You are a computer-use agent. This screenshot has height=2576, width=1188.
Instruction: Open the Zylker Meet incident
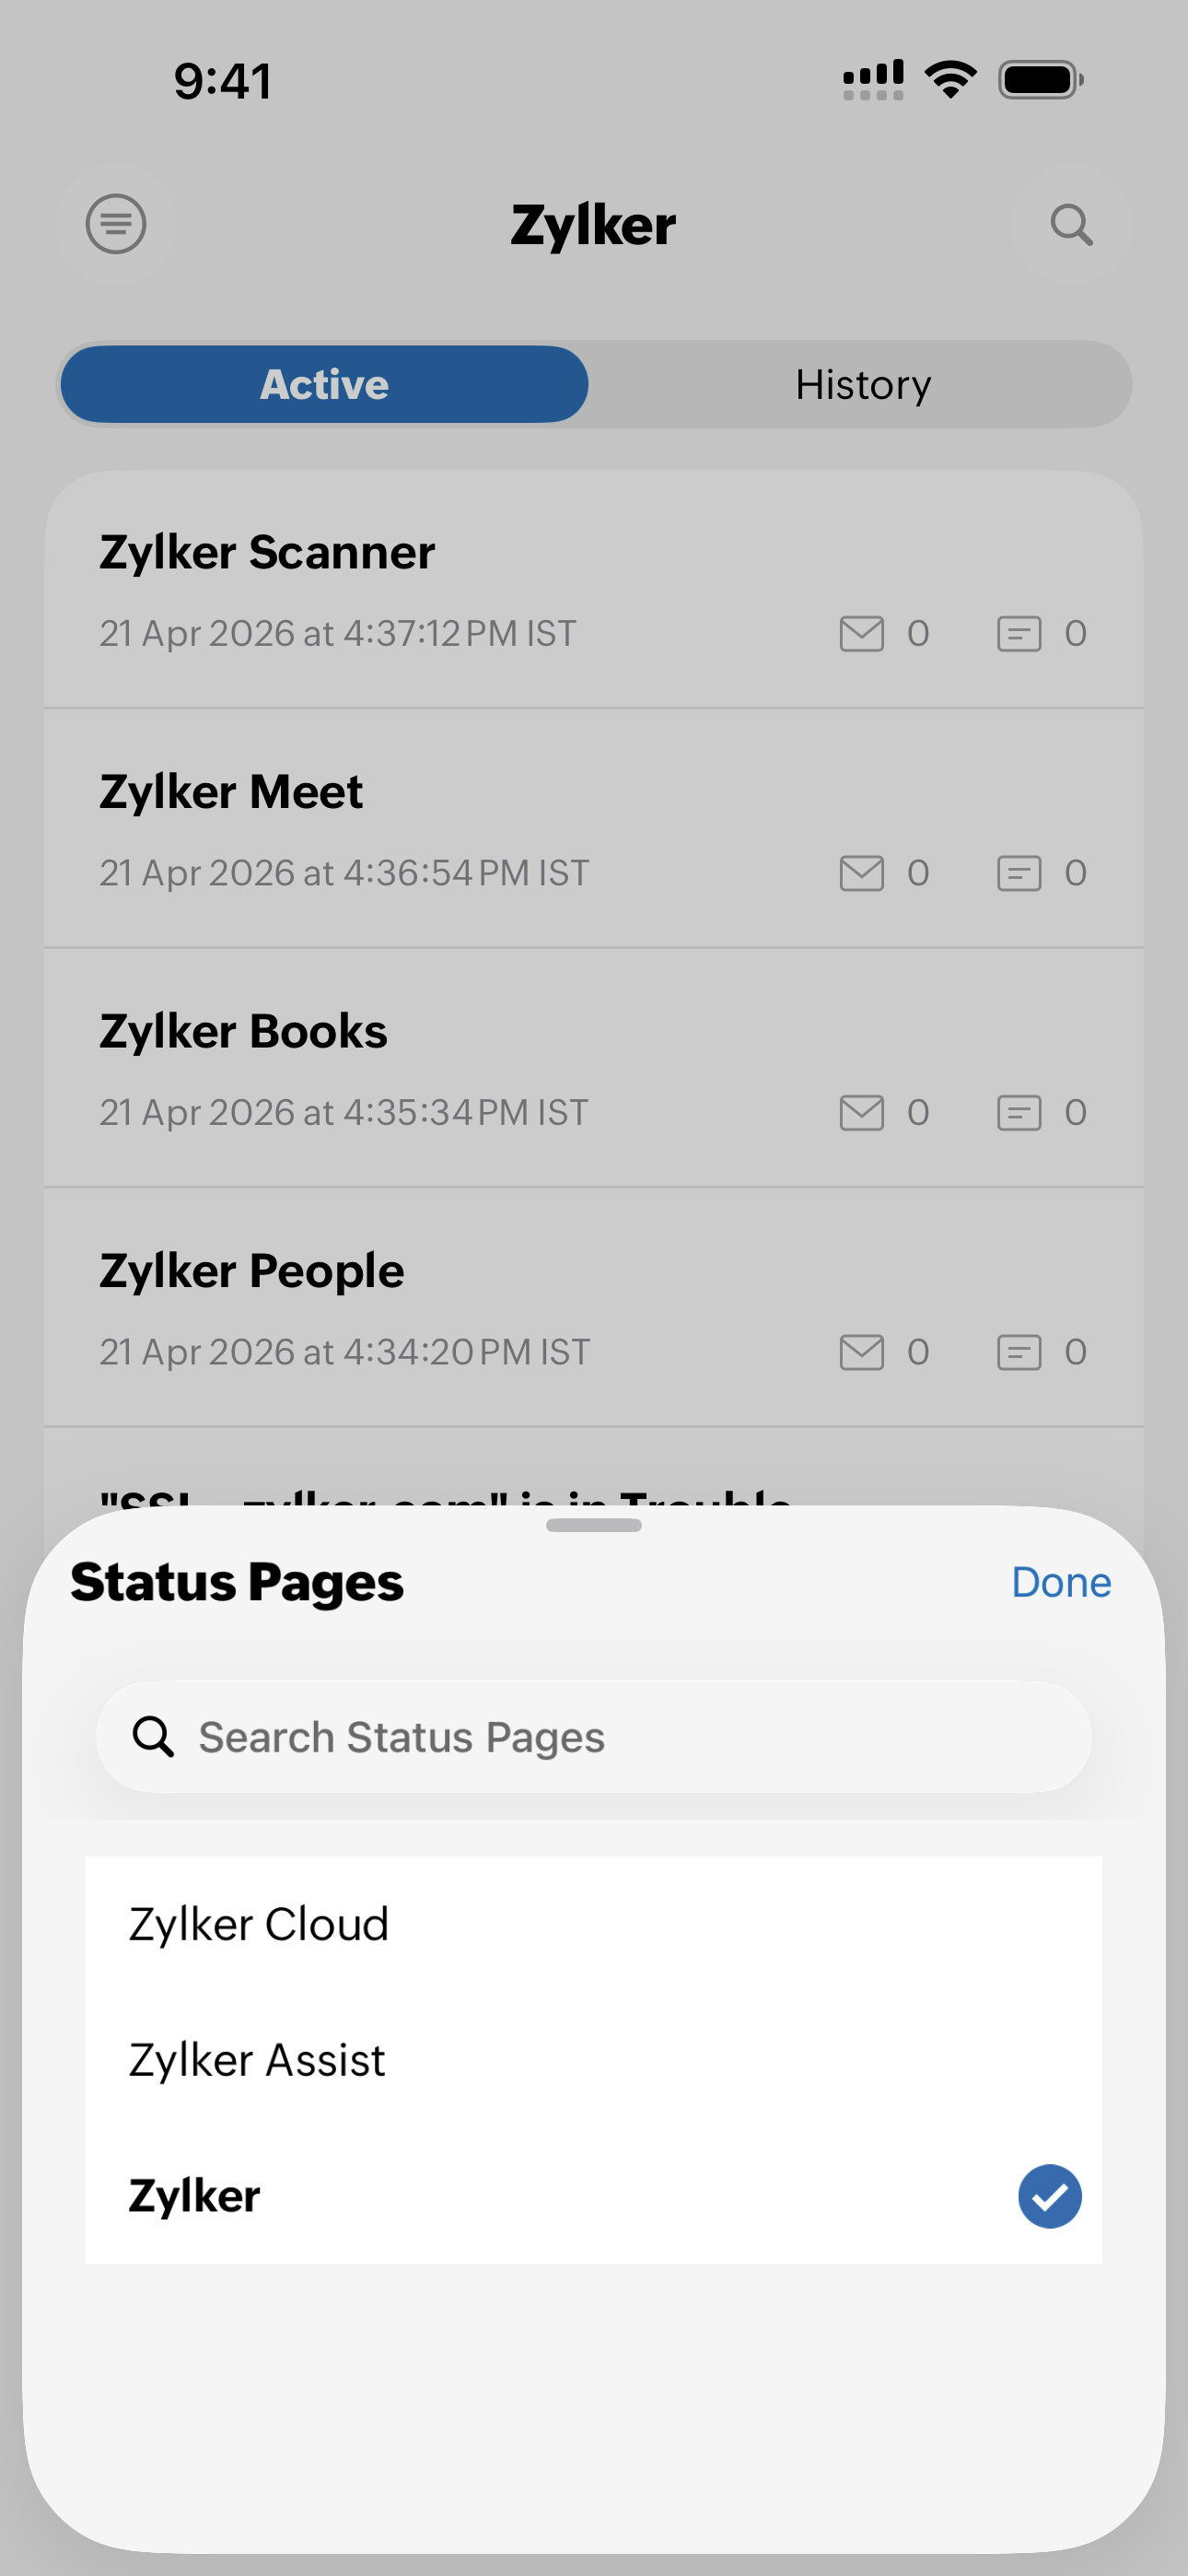point(232,792)
